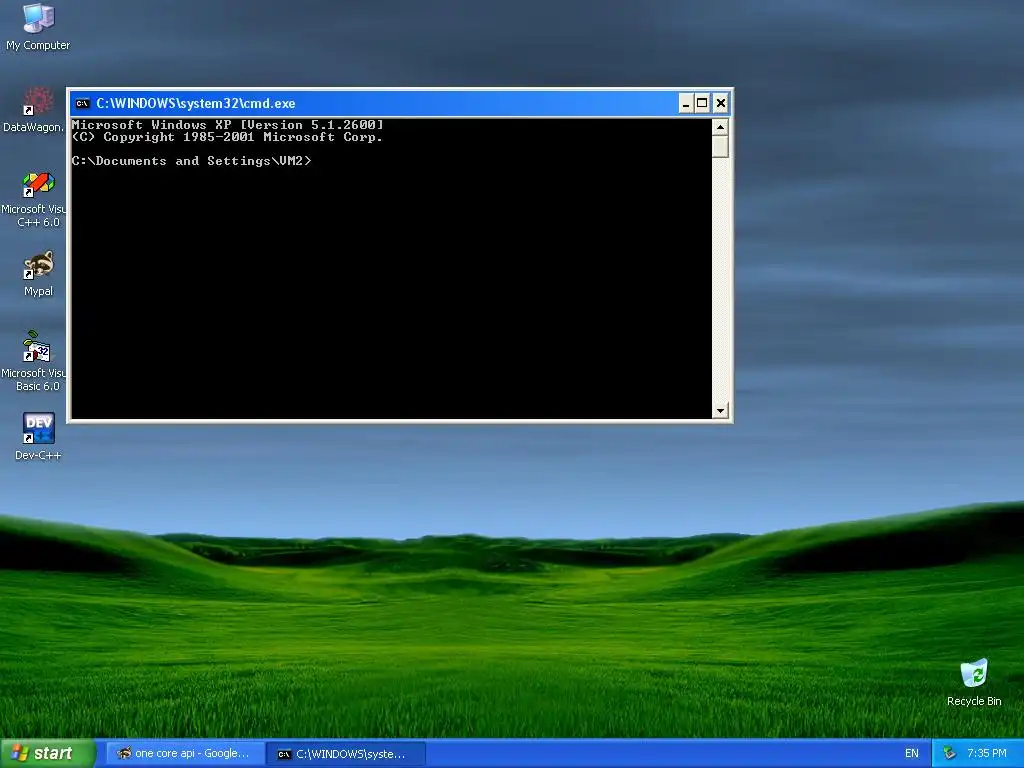
Task: Open the cmd.exe title bar system icon
Action: [x=82, y=103]
